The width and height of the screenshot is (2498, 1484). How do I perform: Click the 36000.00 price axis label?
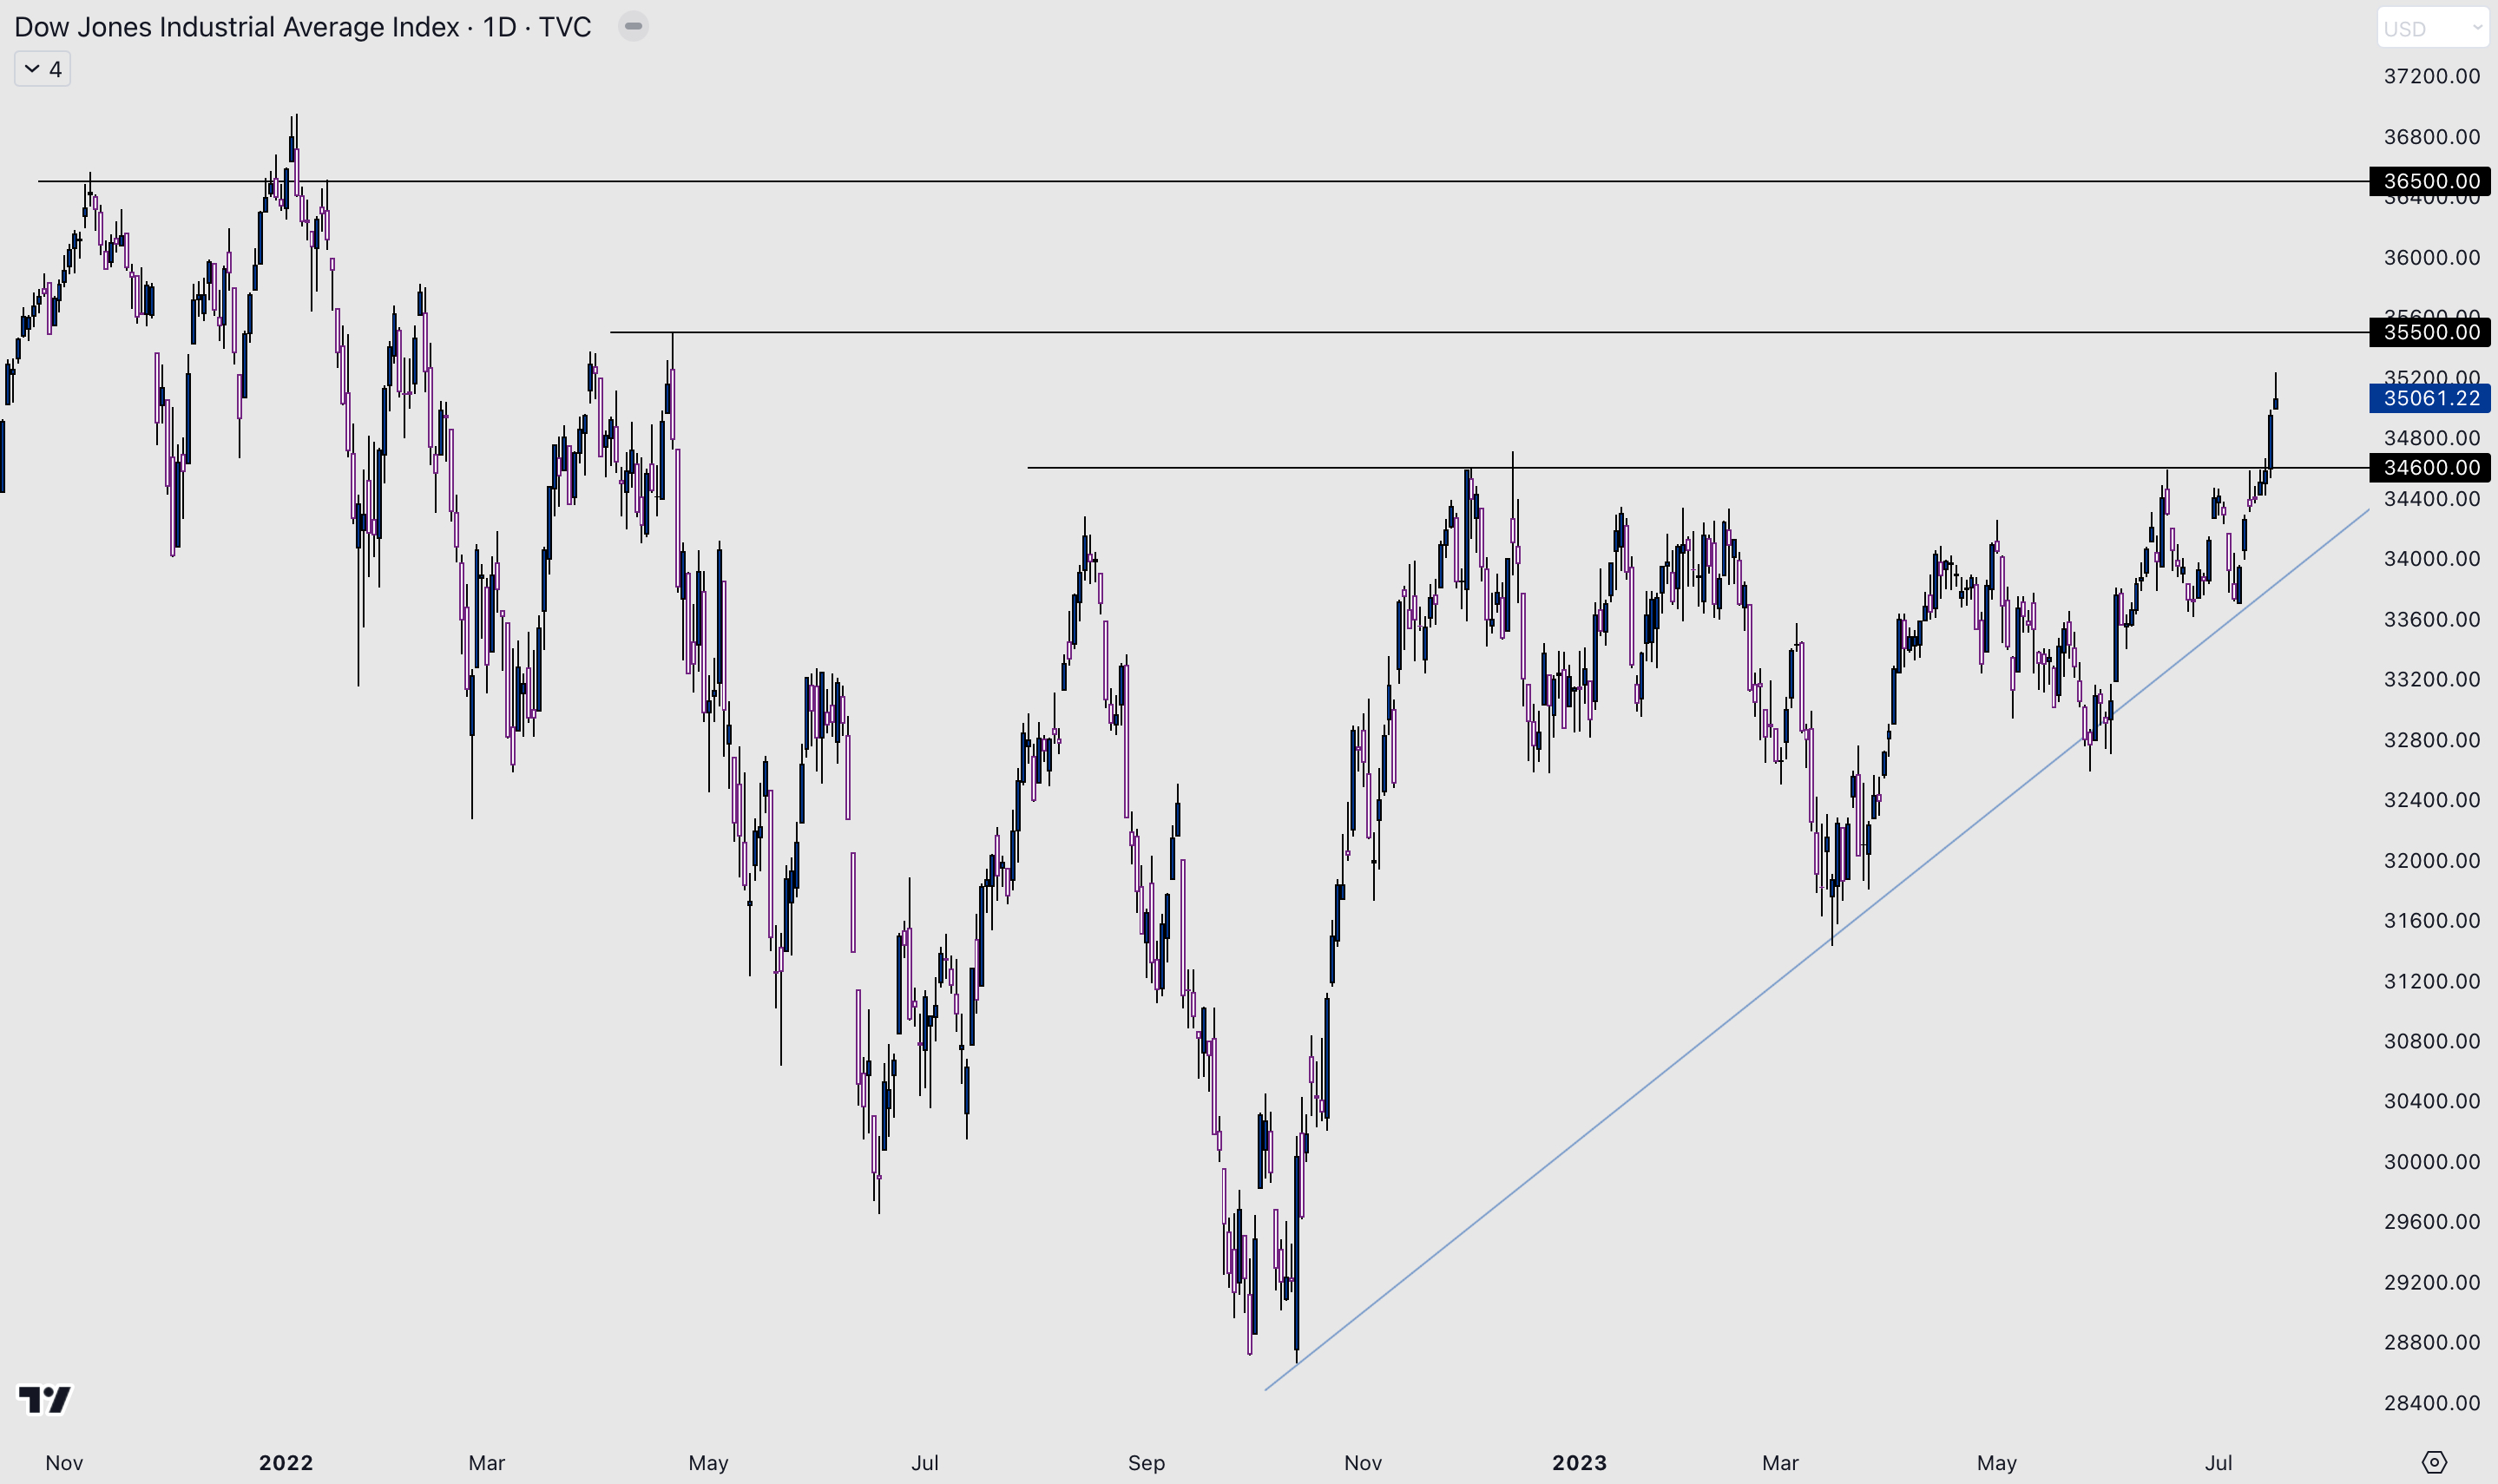coord(2432,257)
